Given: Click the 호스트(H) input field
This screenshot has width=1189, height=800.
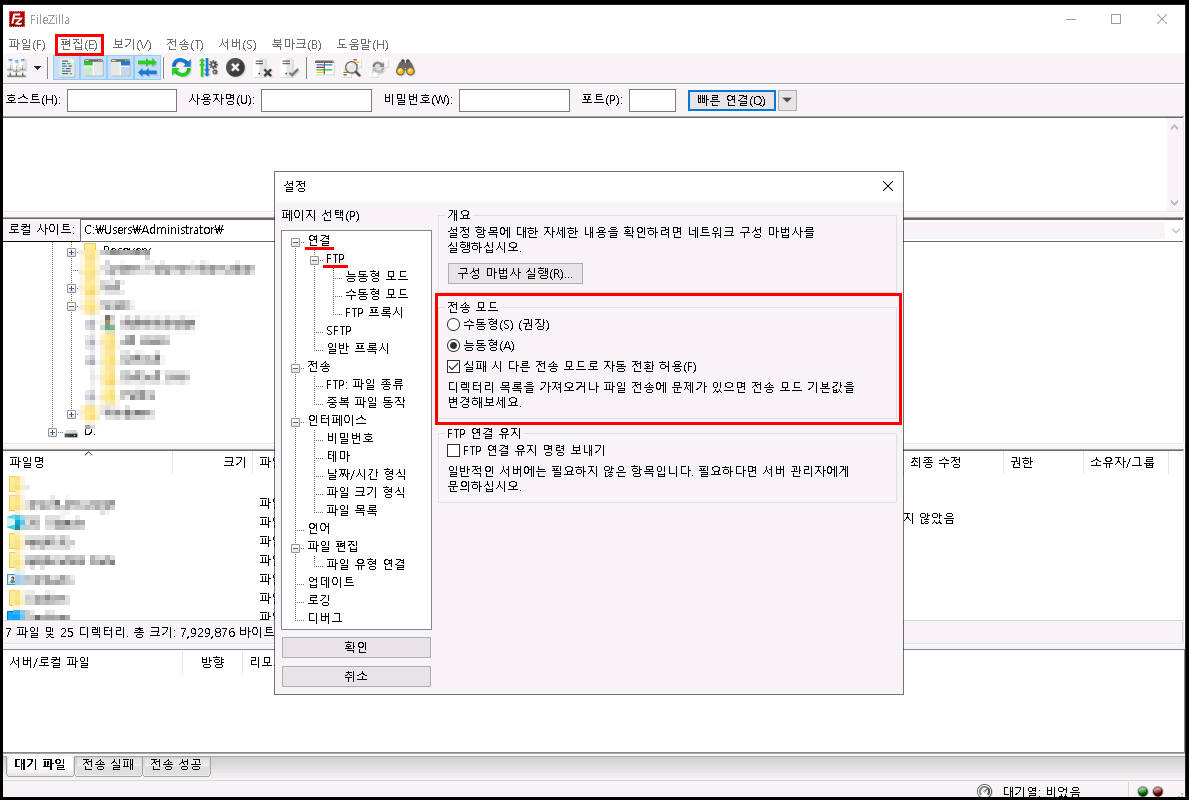Looking at the screenshot, I should click(x=122, y=100).
